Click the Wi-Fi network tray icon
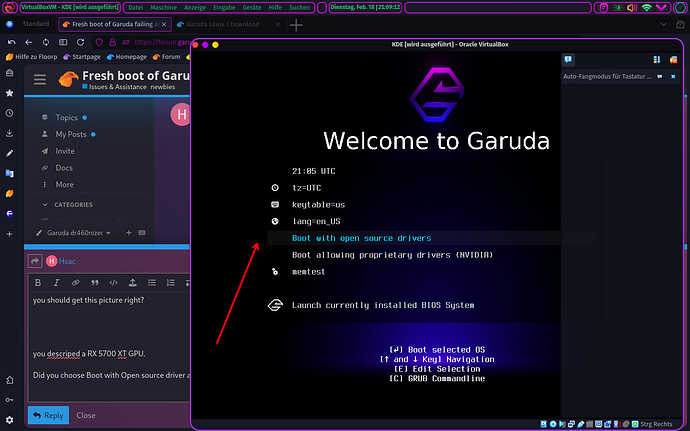Screen dimensions: 690x431 click(x=646, y=7)
